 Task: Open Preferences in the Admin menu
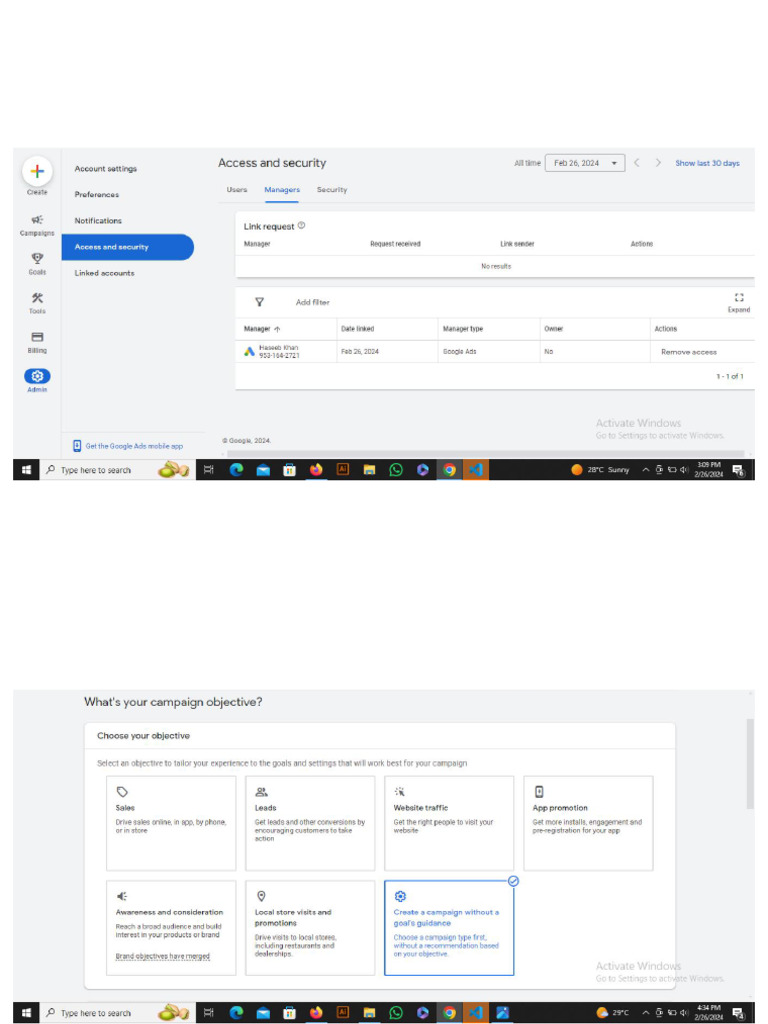tap(97, 195)
